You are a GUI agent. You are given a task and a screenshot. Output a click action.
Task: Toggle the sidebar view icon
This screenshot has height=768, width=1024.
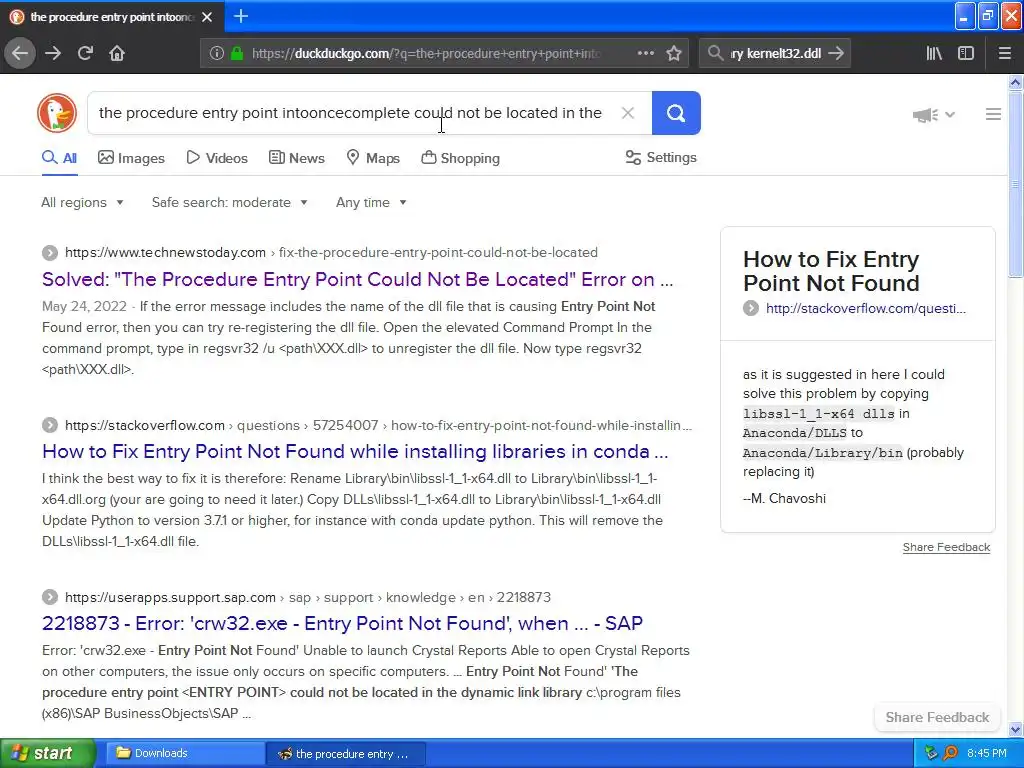pos(966,54)
